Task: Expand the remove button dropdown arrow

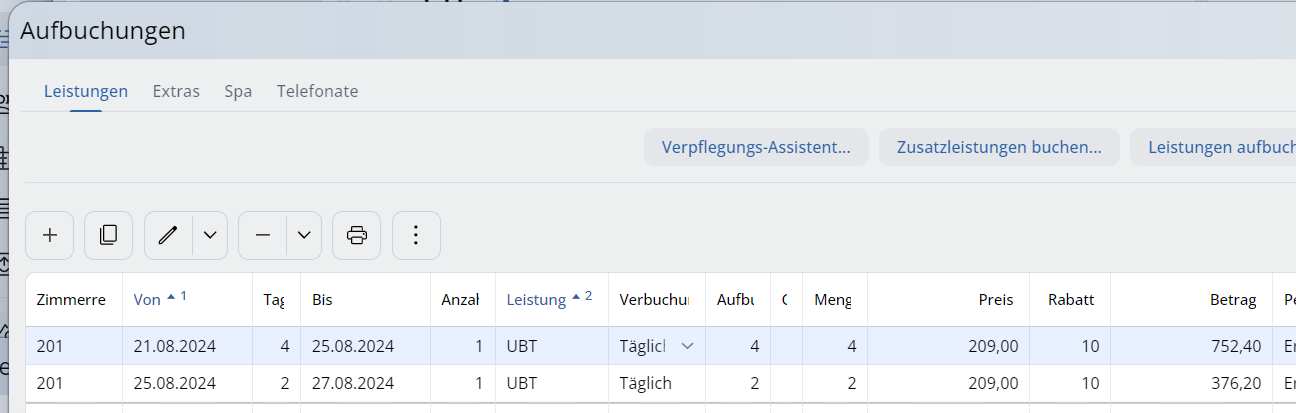Action: click(x=304, y=236)
